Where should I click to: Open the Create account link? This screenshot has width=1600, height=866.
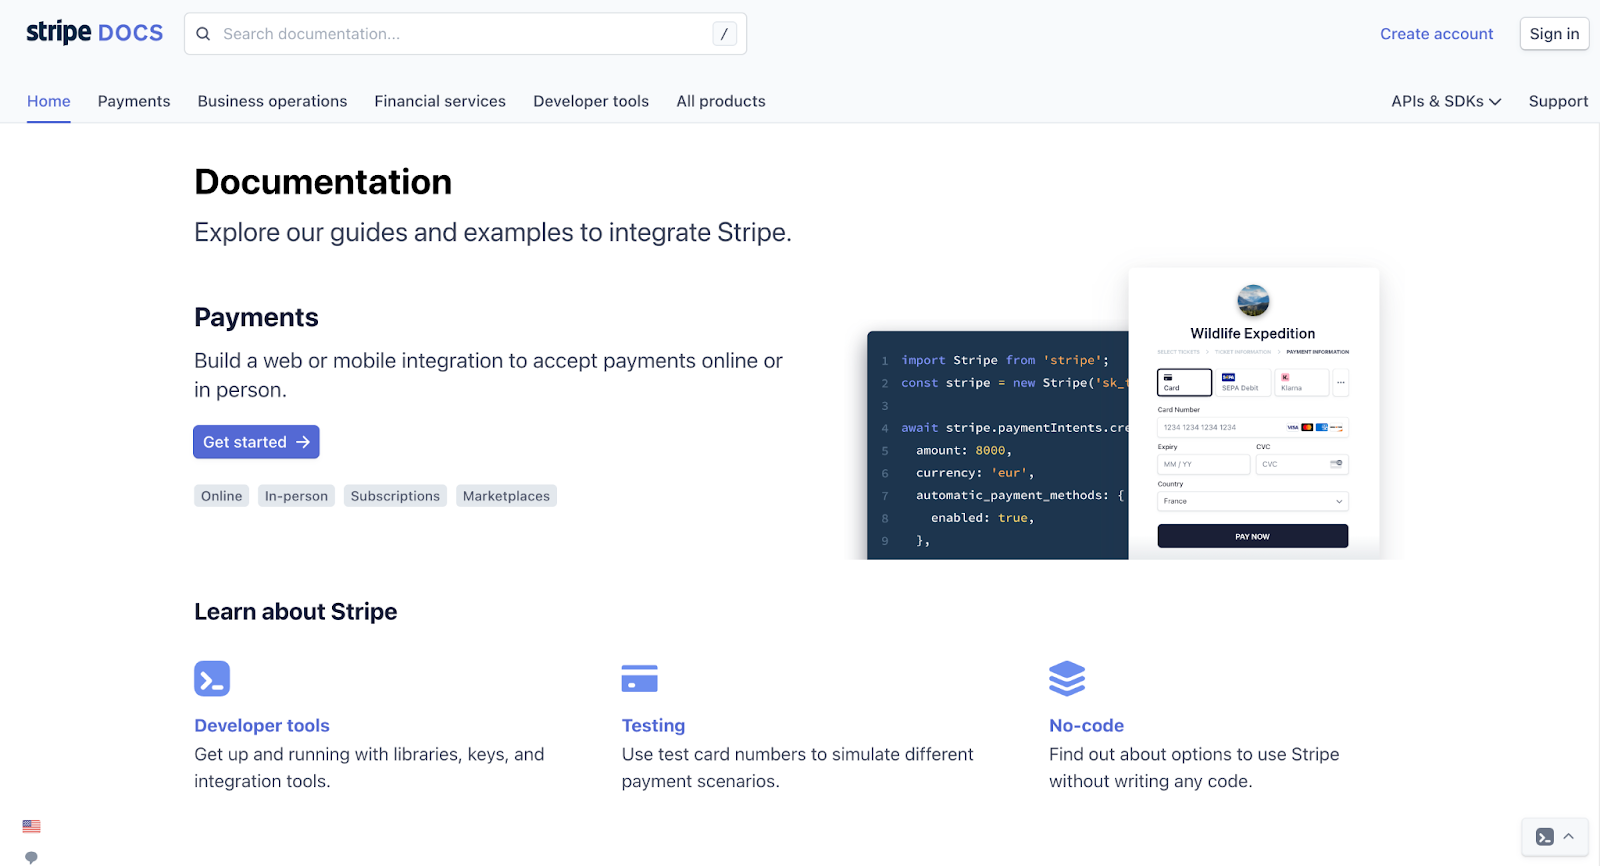point(1436,34)
